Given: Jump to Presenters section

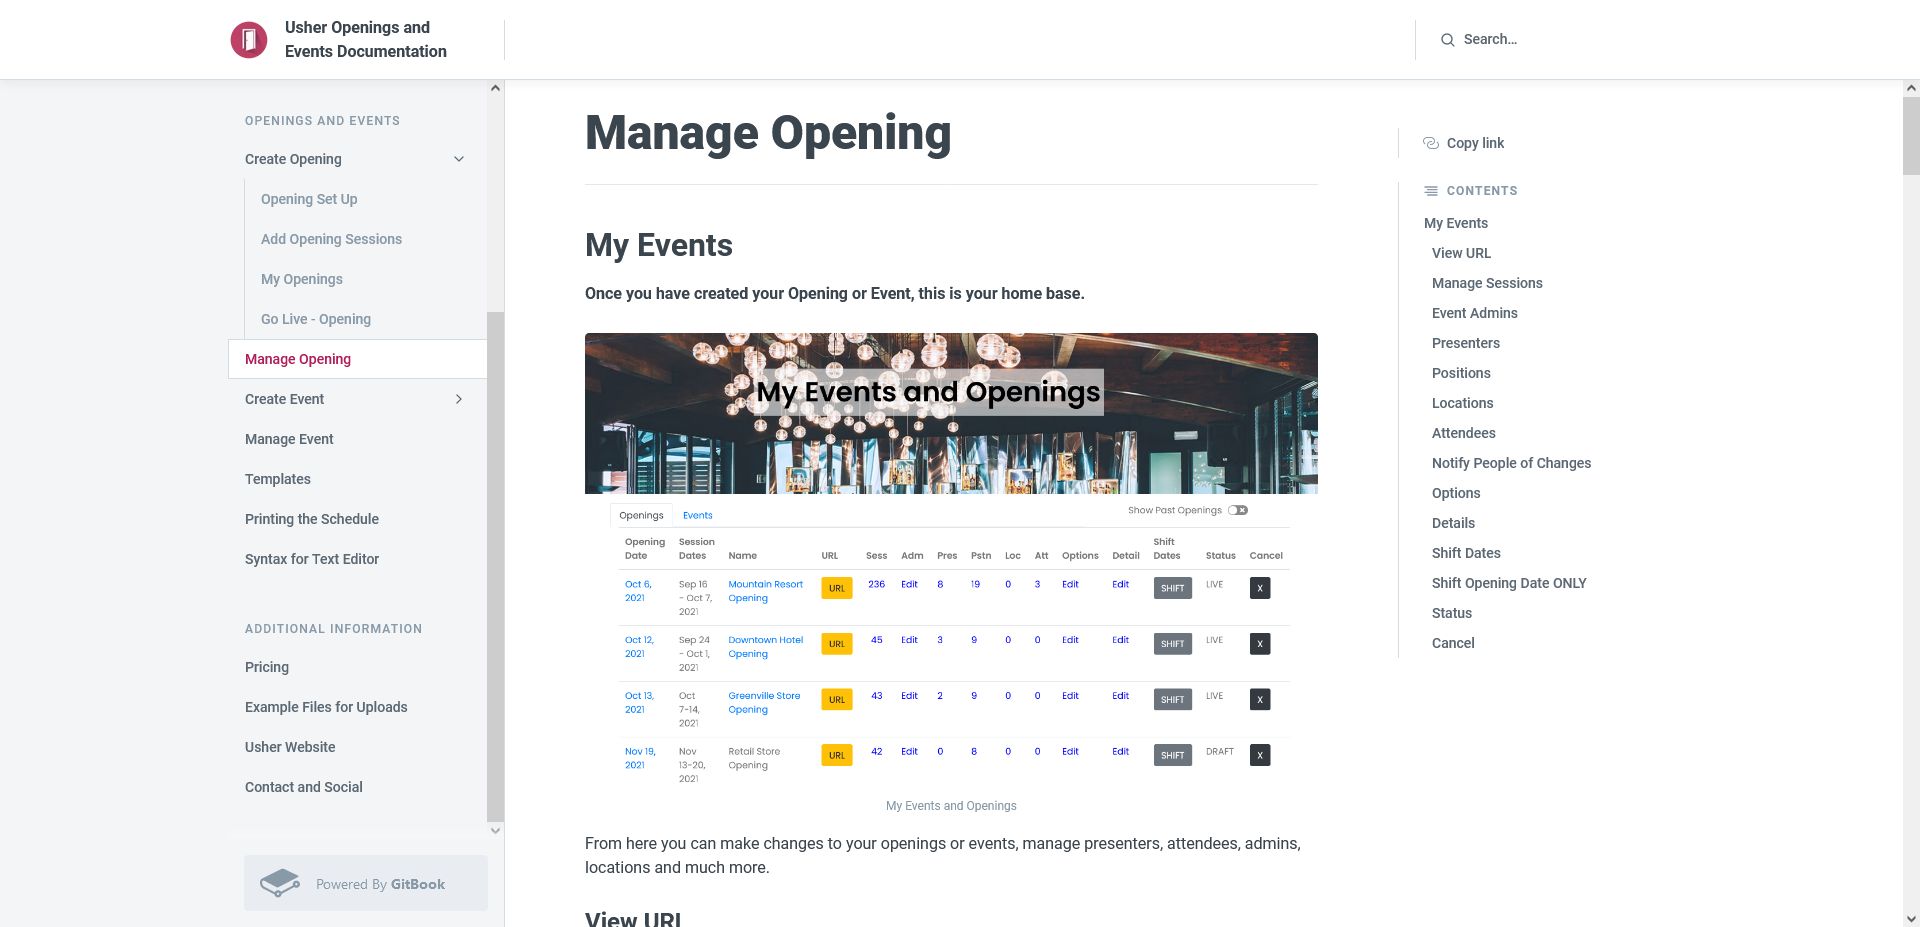Looking at the screenshot, I should point(1466,343).
